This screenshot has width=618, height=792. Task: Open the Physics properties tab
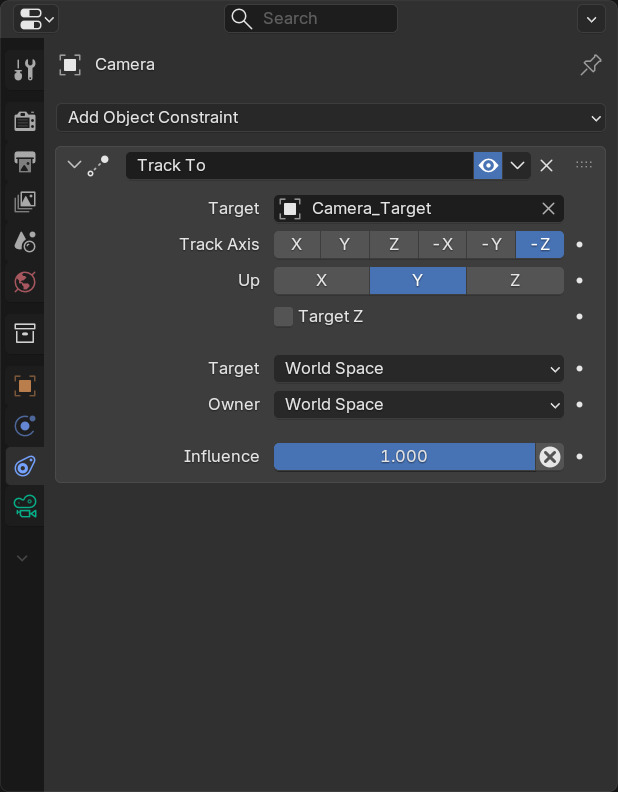(25, 426)
